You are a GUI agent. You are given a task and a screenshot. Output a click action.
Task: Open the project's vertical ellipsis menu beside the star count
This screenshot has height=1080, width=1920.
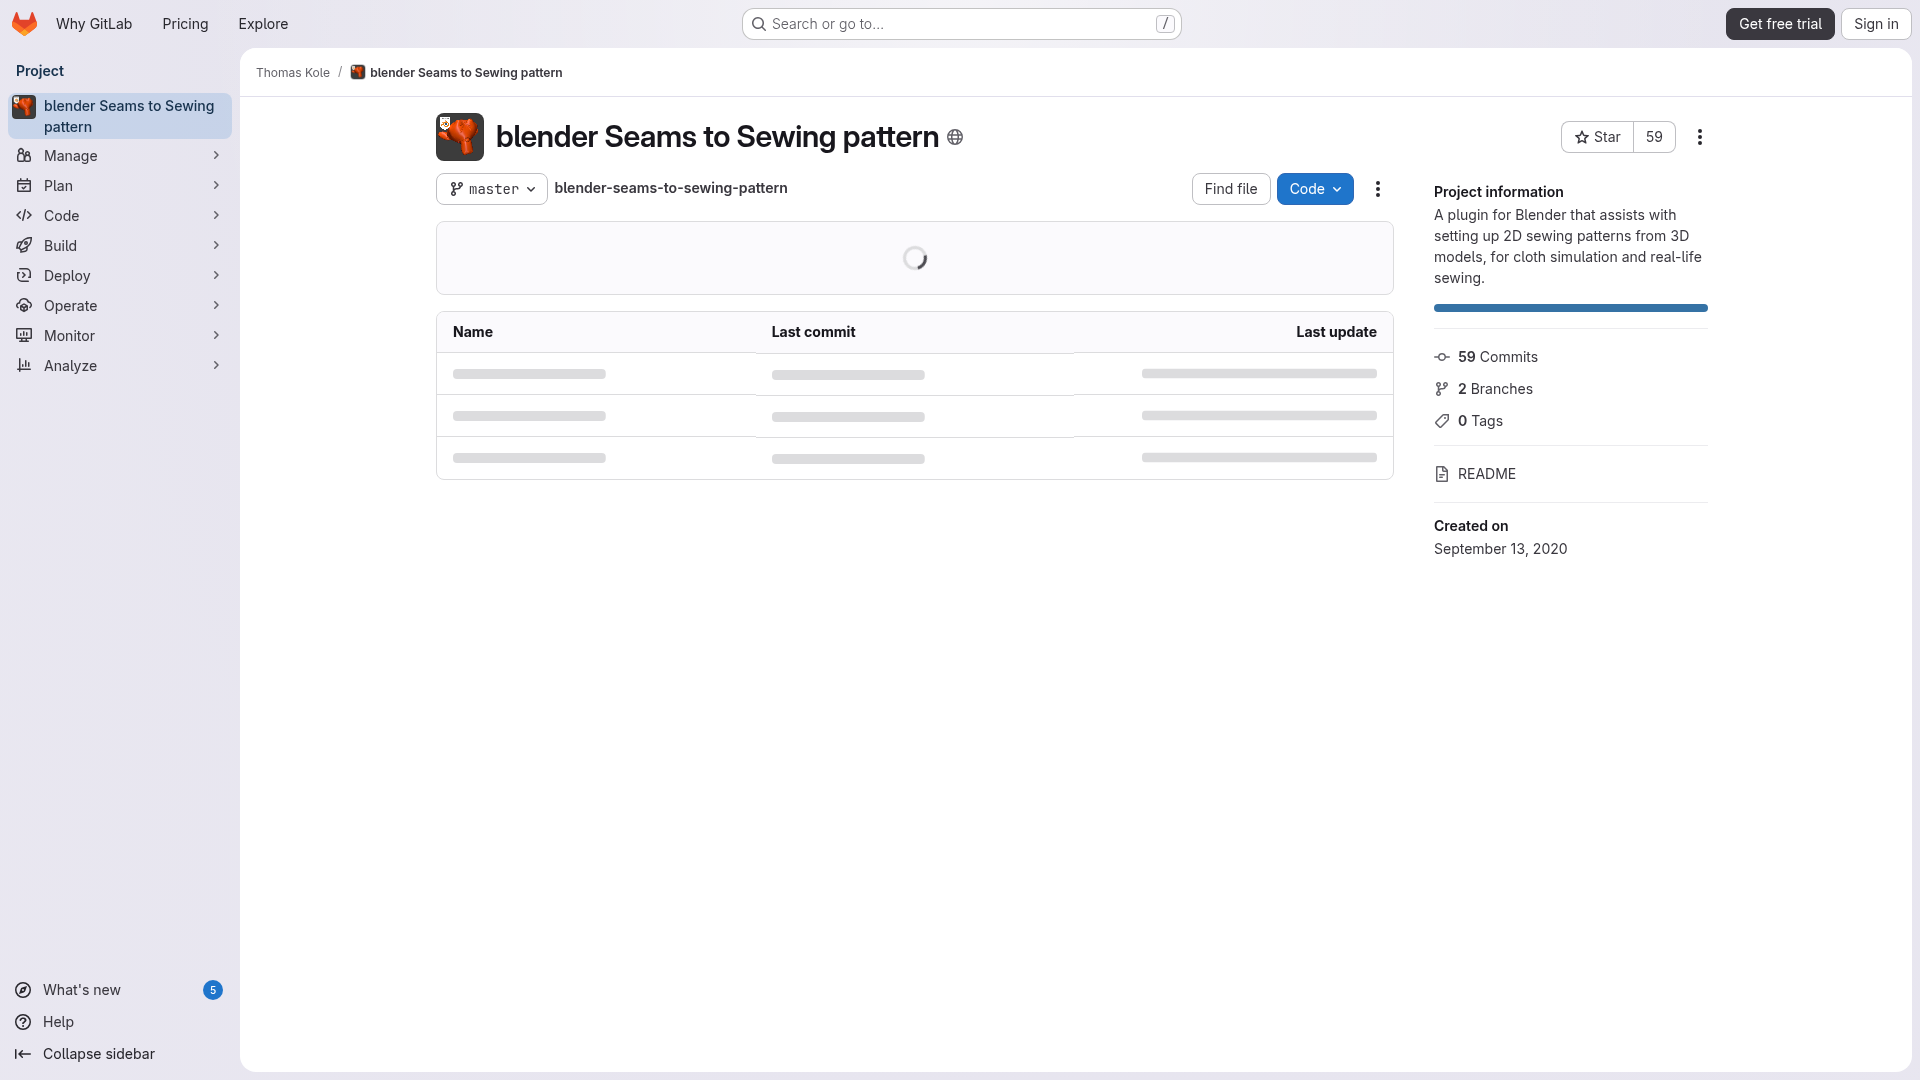(1700, 137)
